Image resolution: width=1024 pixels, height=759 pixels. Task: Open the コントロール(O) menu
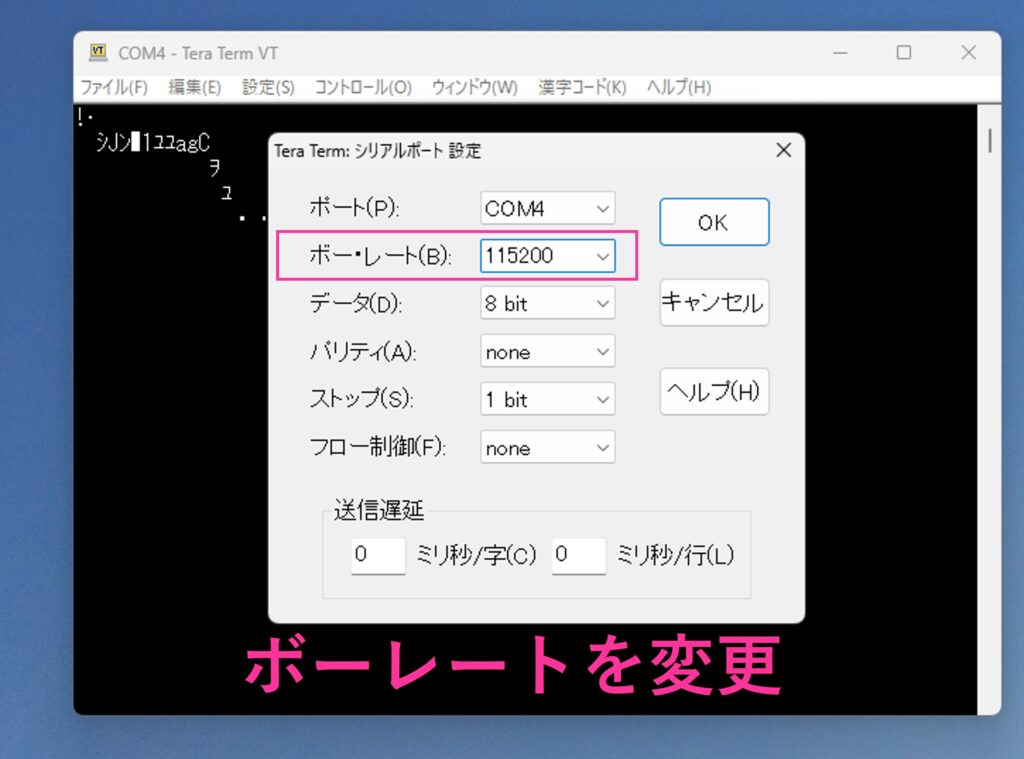tap(363, 87)
